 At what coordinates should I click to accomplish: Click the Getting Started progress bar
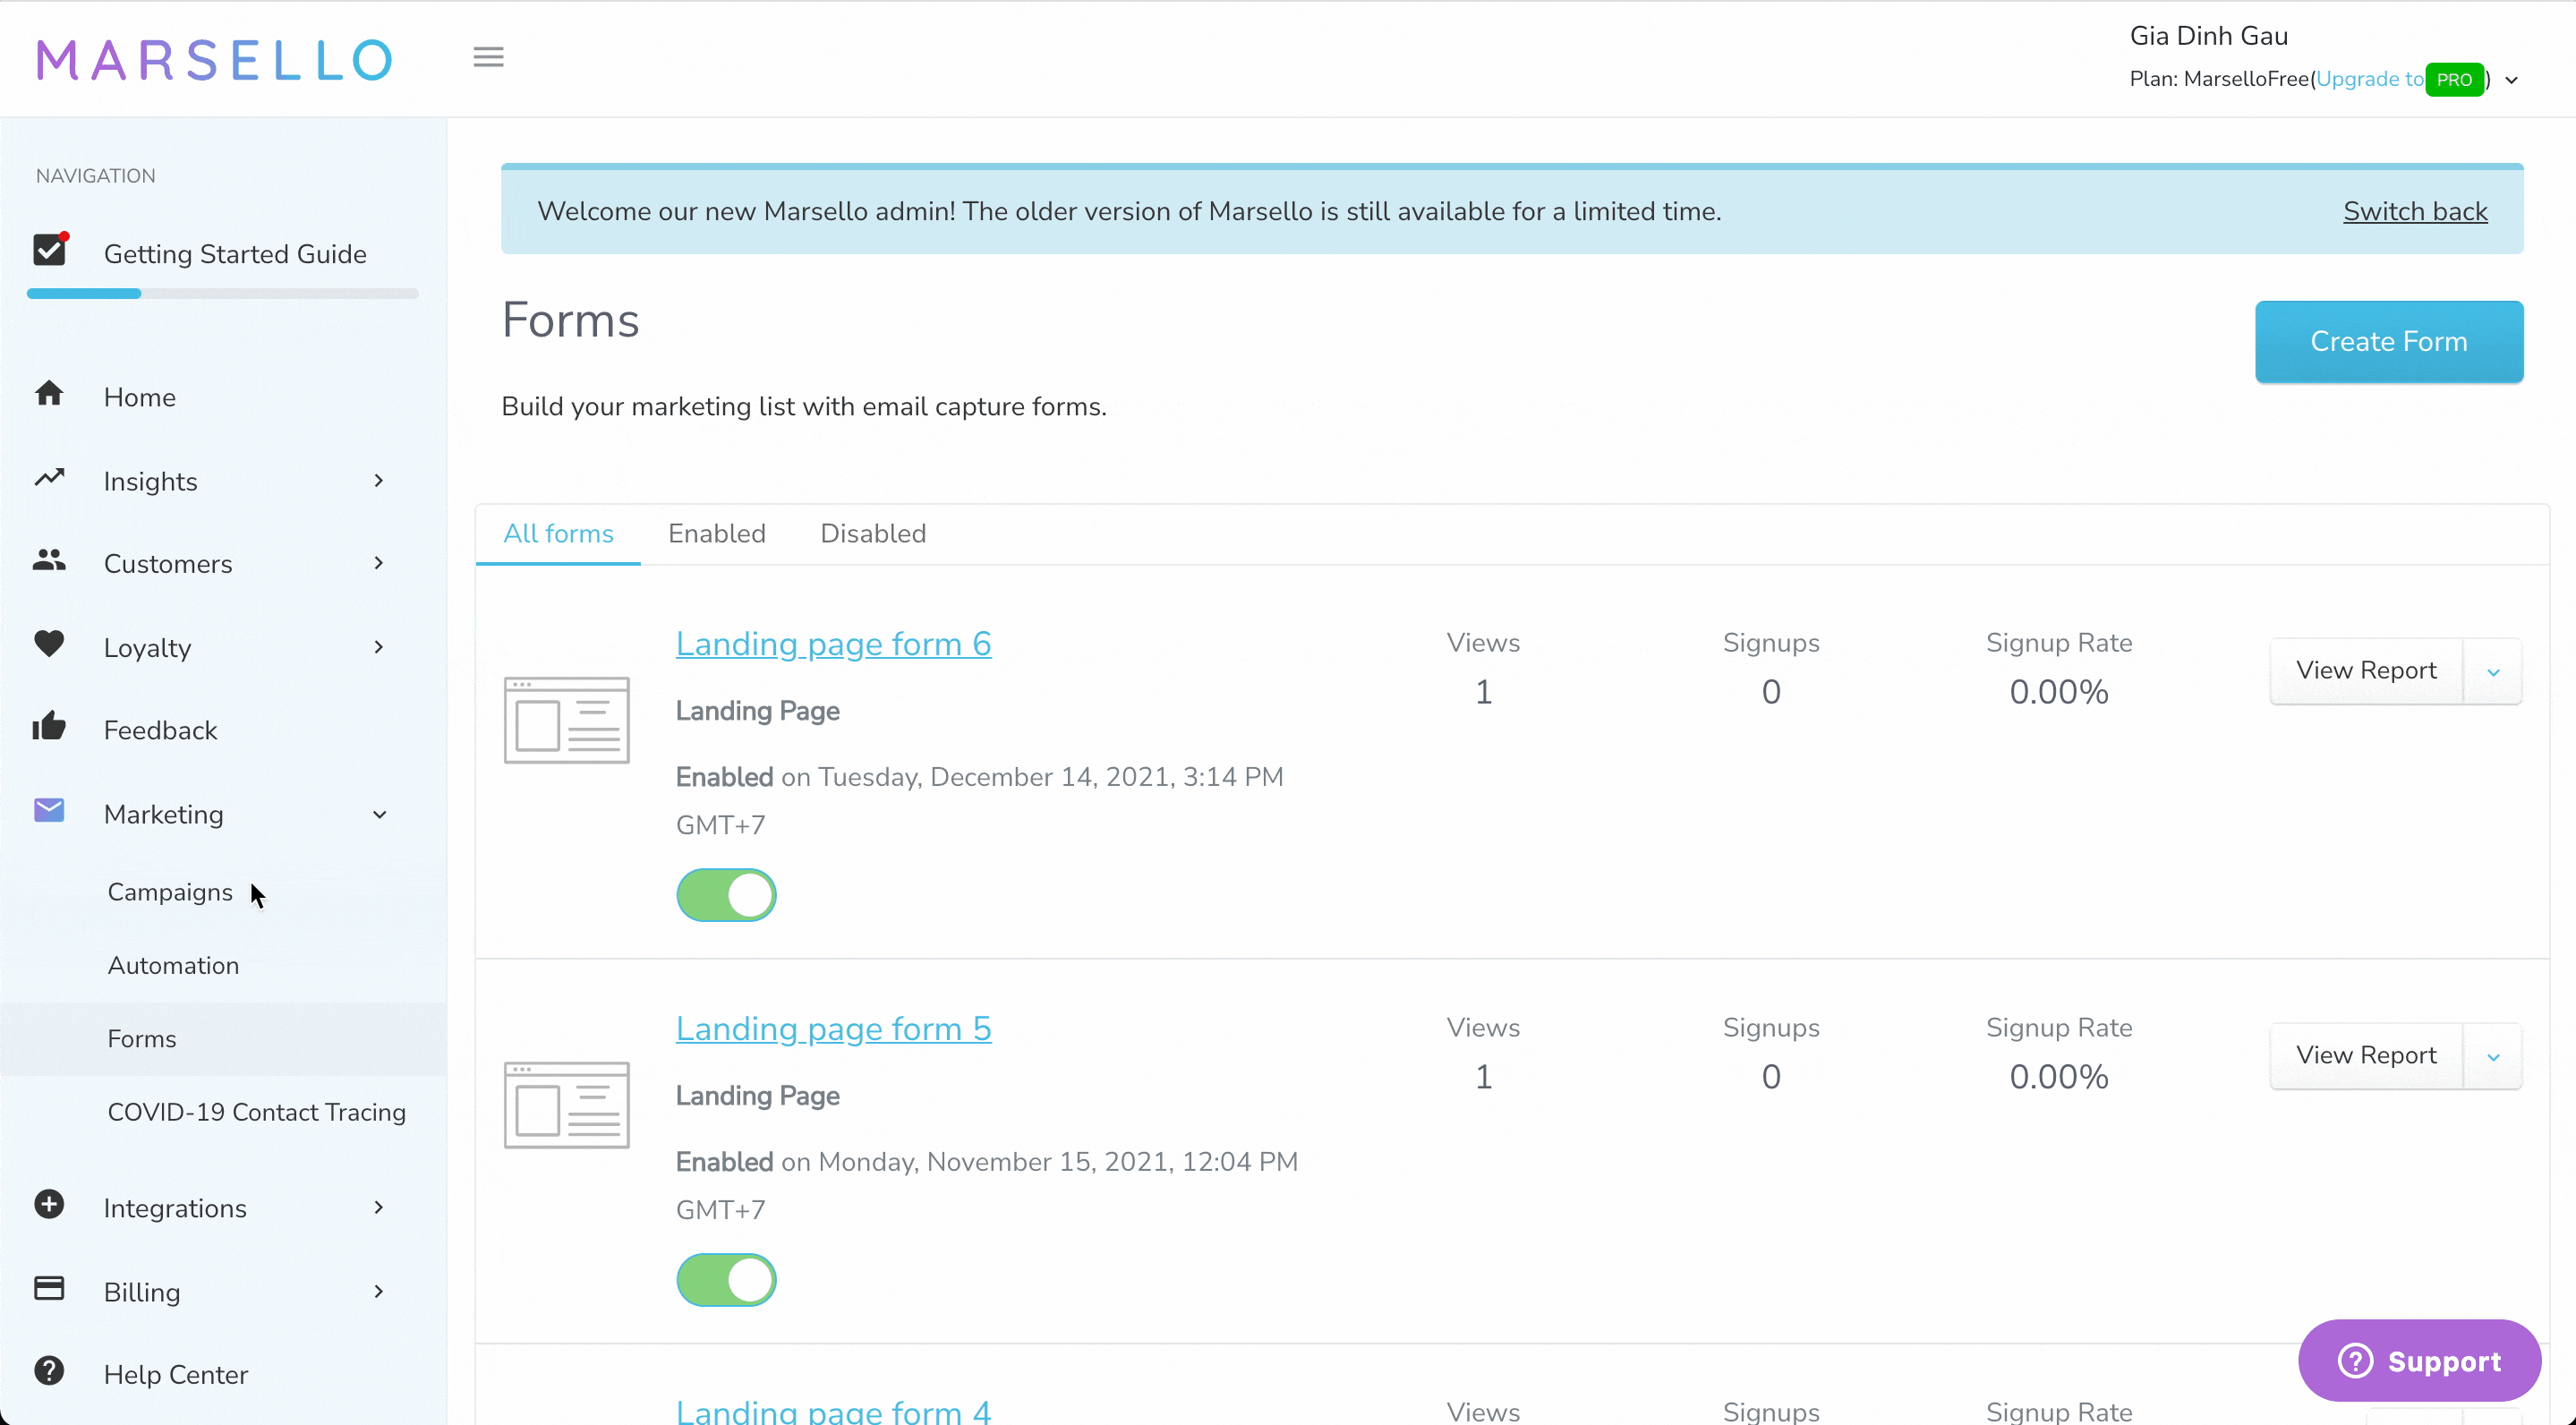click(x=222, y=294)
